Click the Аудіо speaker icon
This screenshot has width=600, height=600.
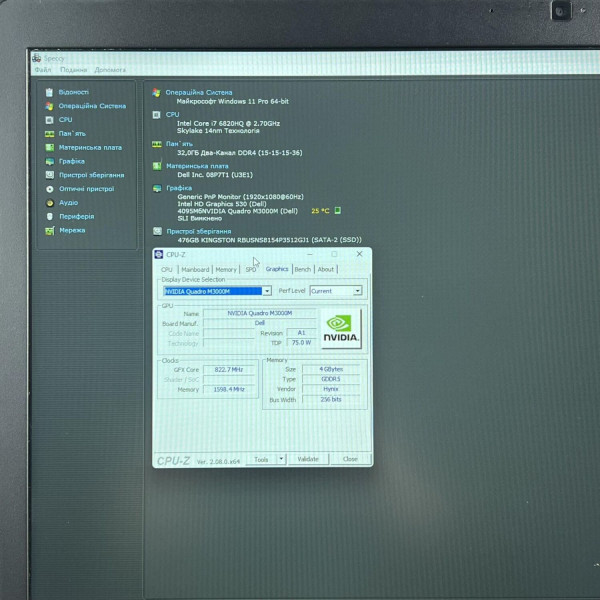pyautogui.click(x=50, y=203)
